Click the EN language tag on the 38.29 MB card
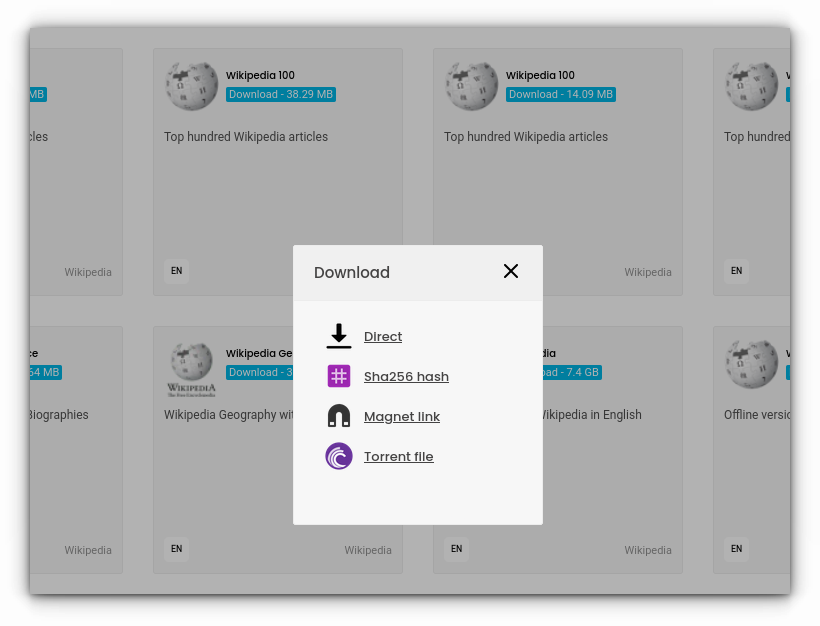This screenshot has width=820, height=626. click(x=177, y=271)
